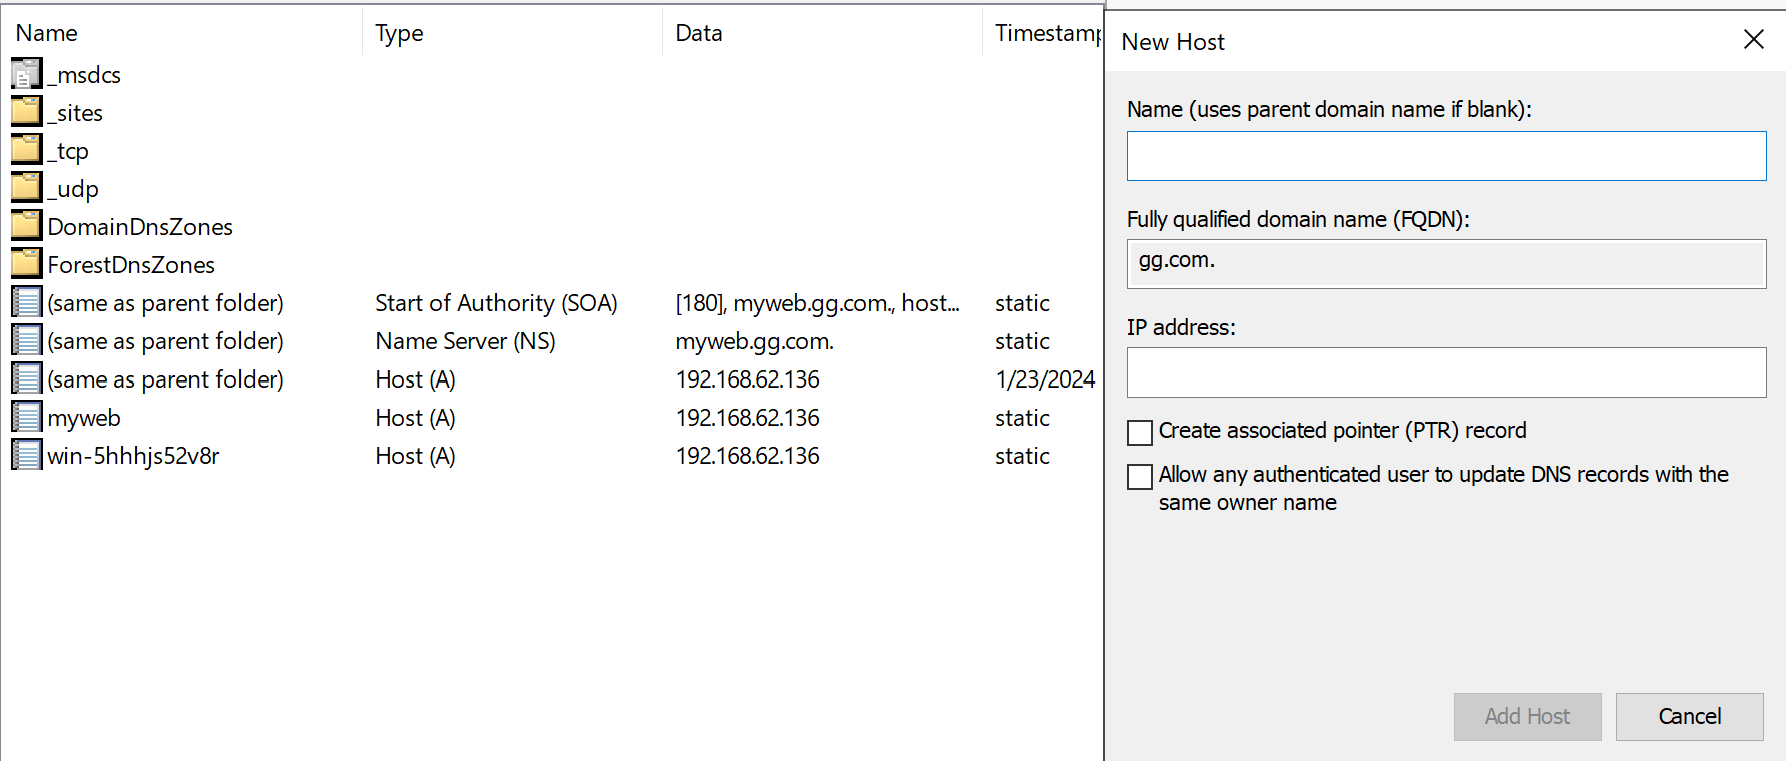Select the _msdcs entry name
Screen dimensions: 1786x762
tap(84, 75)
